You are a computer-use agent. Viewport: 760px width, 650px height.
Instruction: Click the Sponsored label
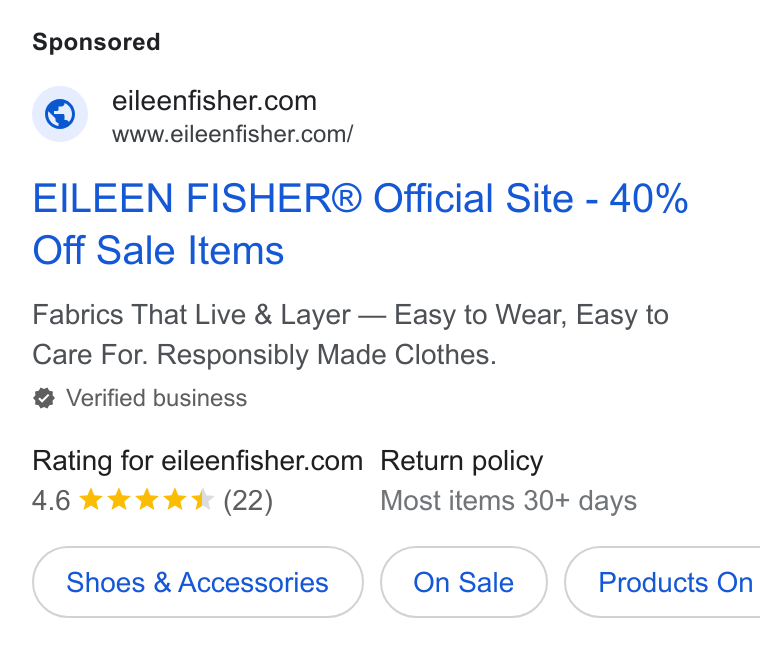pyautogui.click(x=96, y=42)
